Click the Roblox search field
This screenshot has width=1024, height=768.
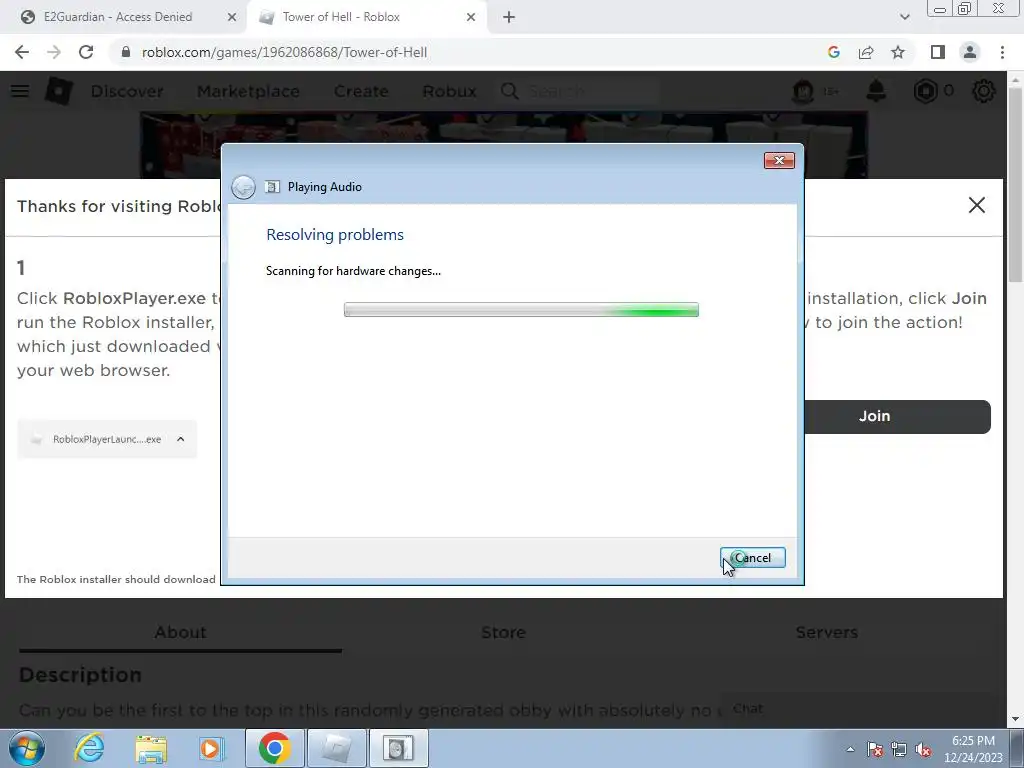point(578,91)
